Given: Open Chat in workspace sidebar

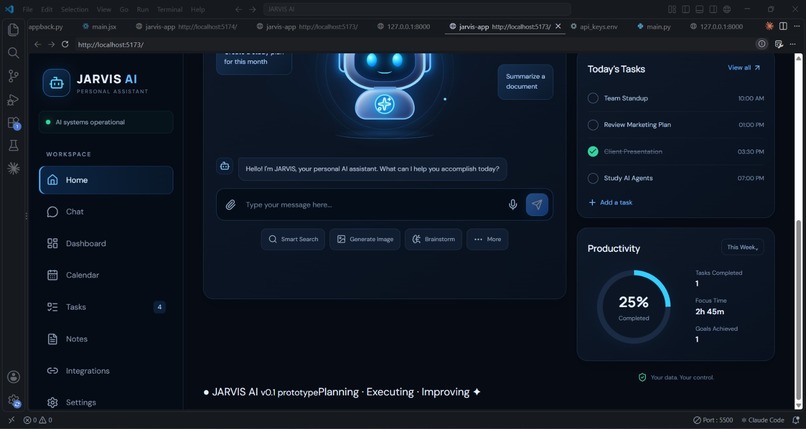Looking at the screenshot, I should click(106, 212).
